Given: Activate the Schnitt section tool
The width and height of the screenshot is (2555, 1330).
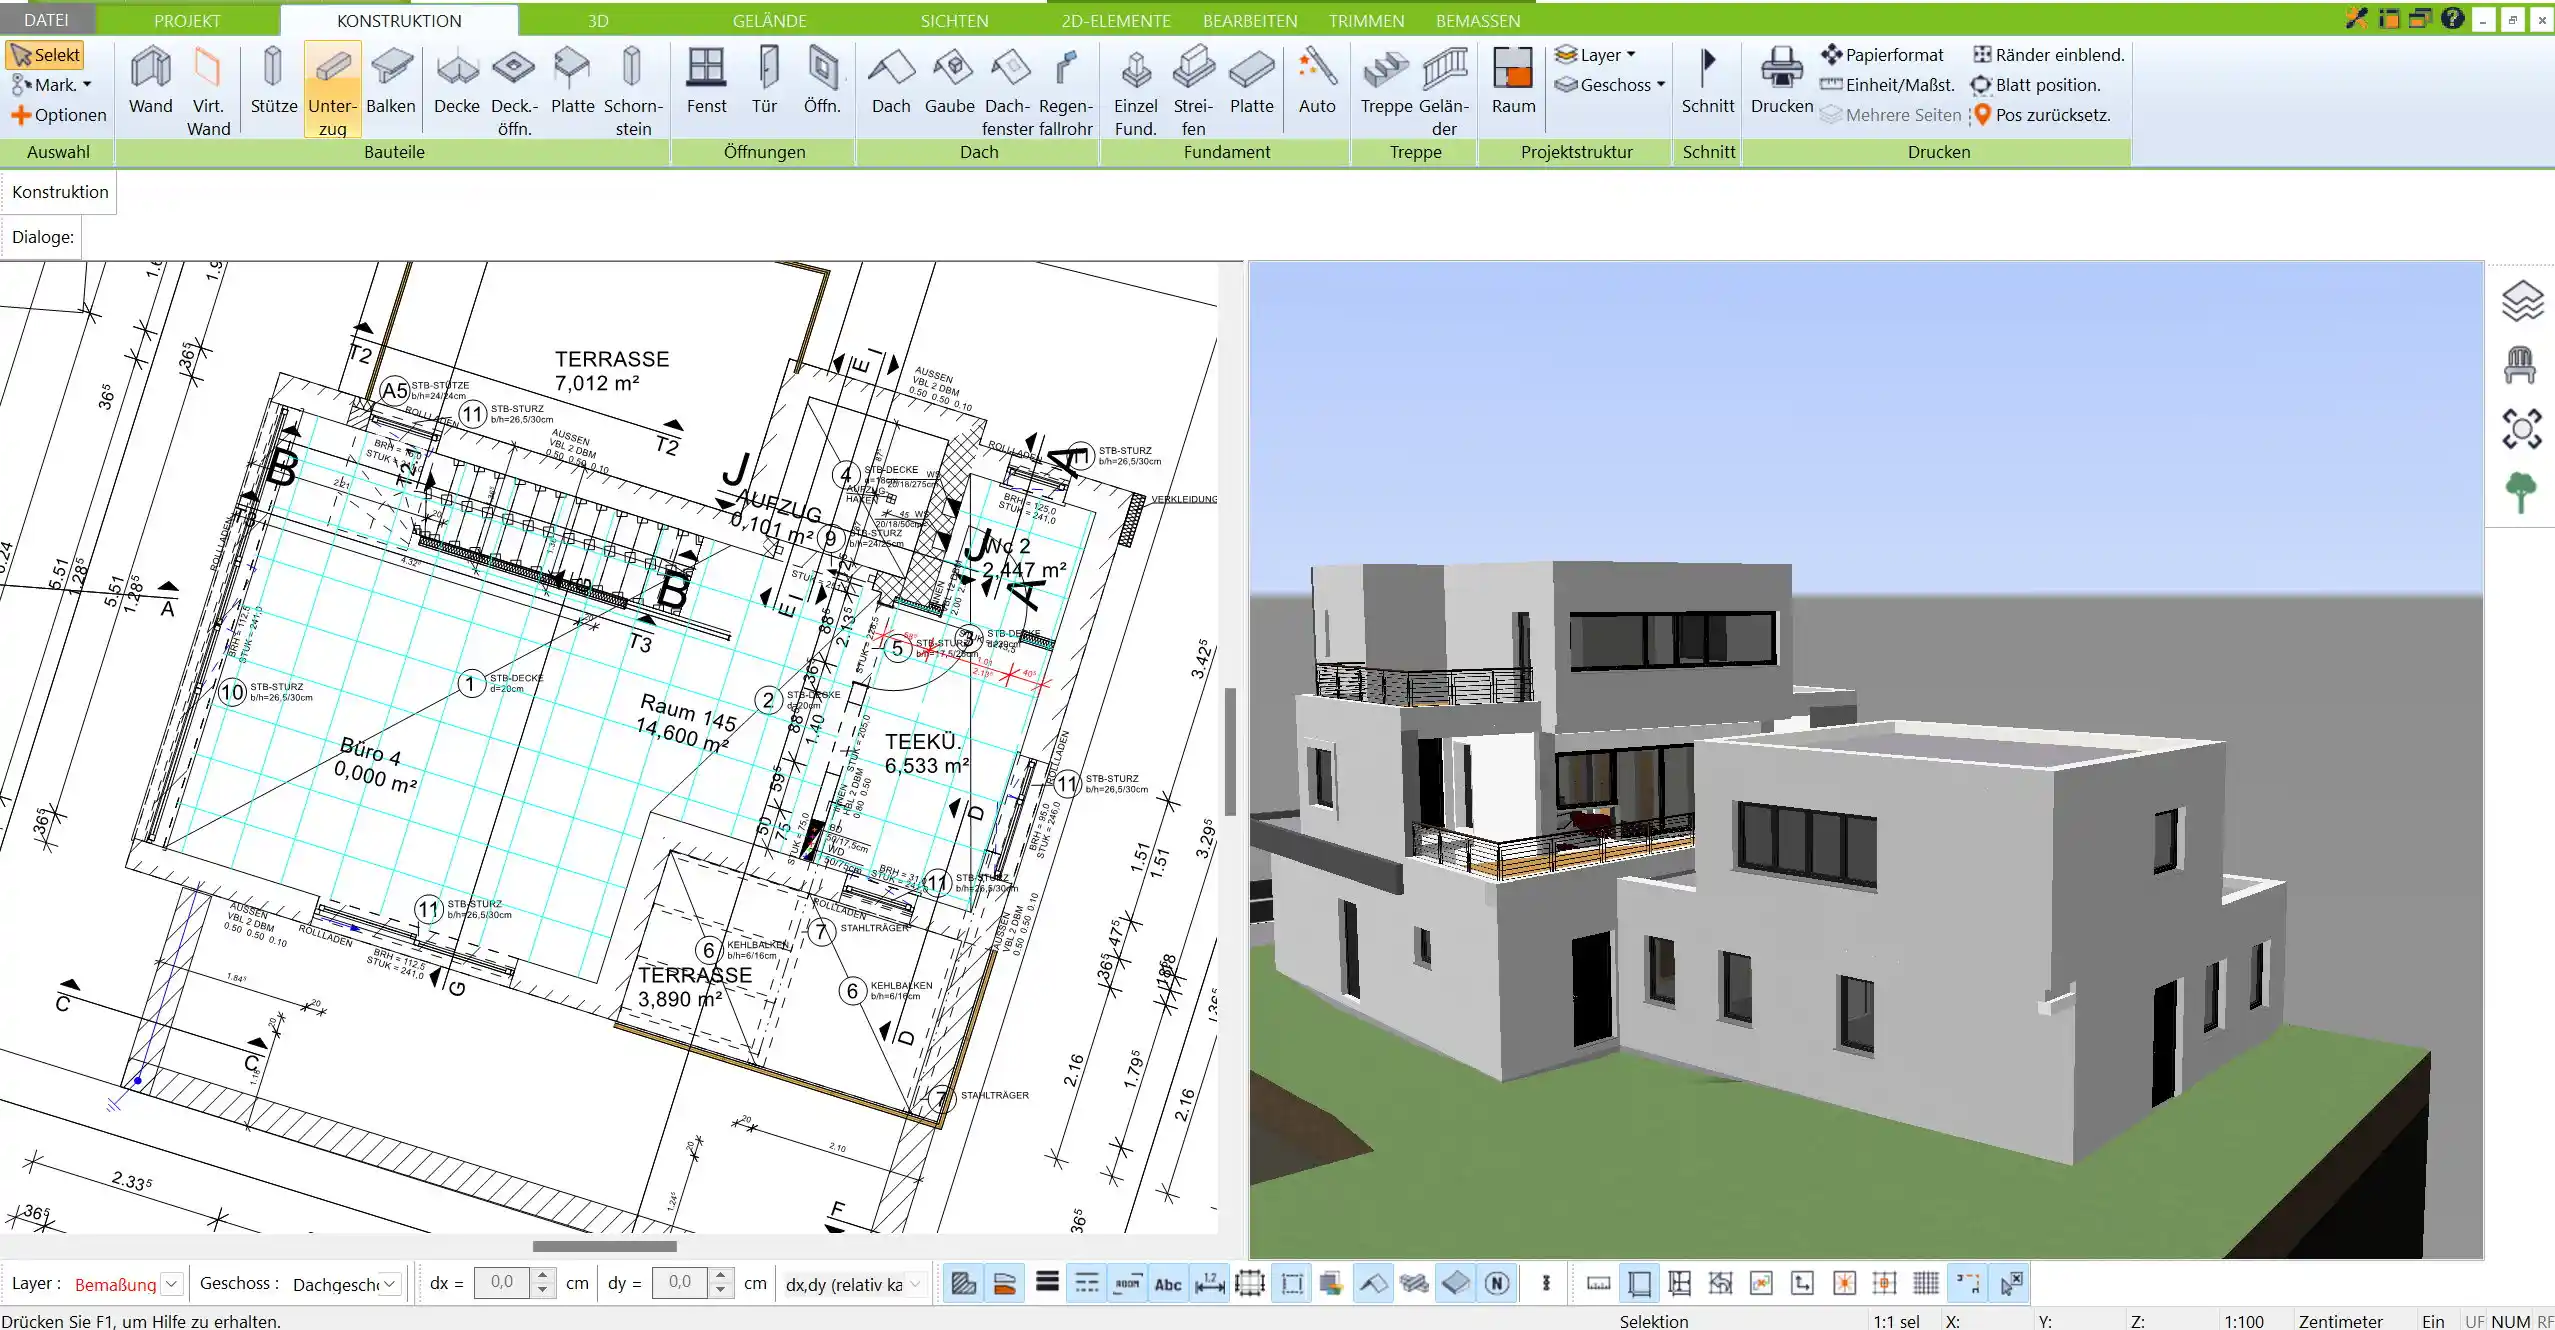Looking at the screenshot, I should coord(1708,81).
